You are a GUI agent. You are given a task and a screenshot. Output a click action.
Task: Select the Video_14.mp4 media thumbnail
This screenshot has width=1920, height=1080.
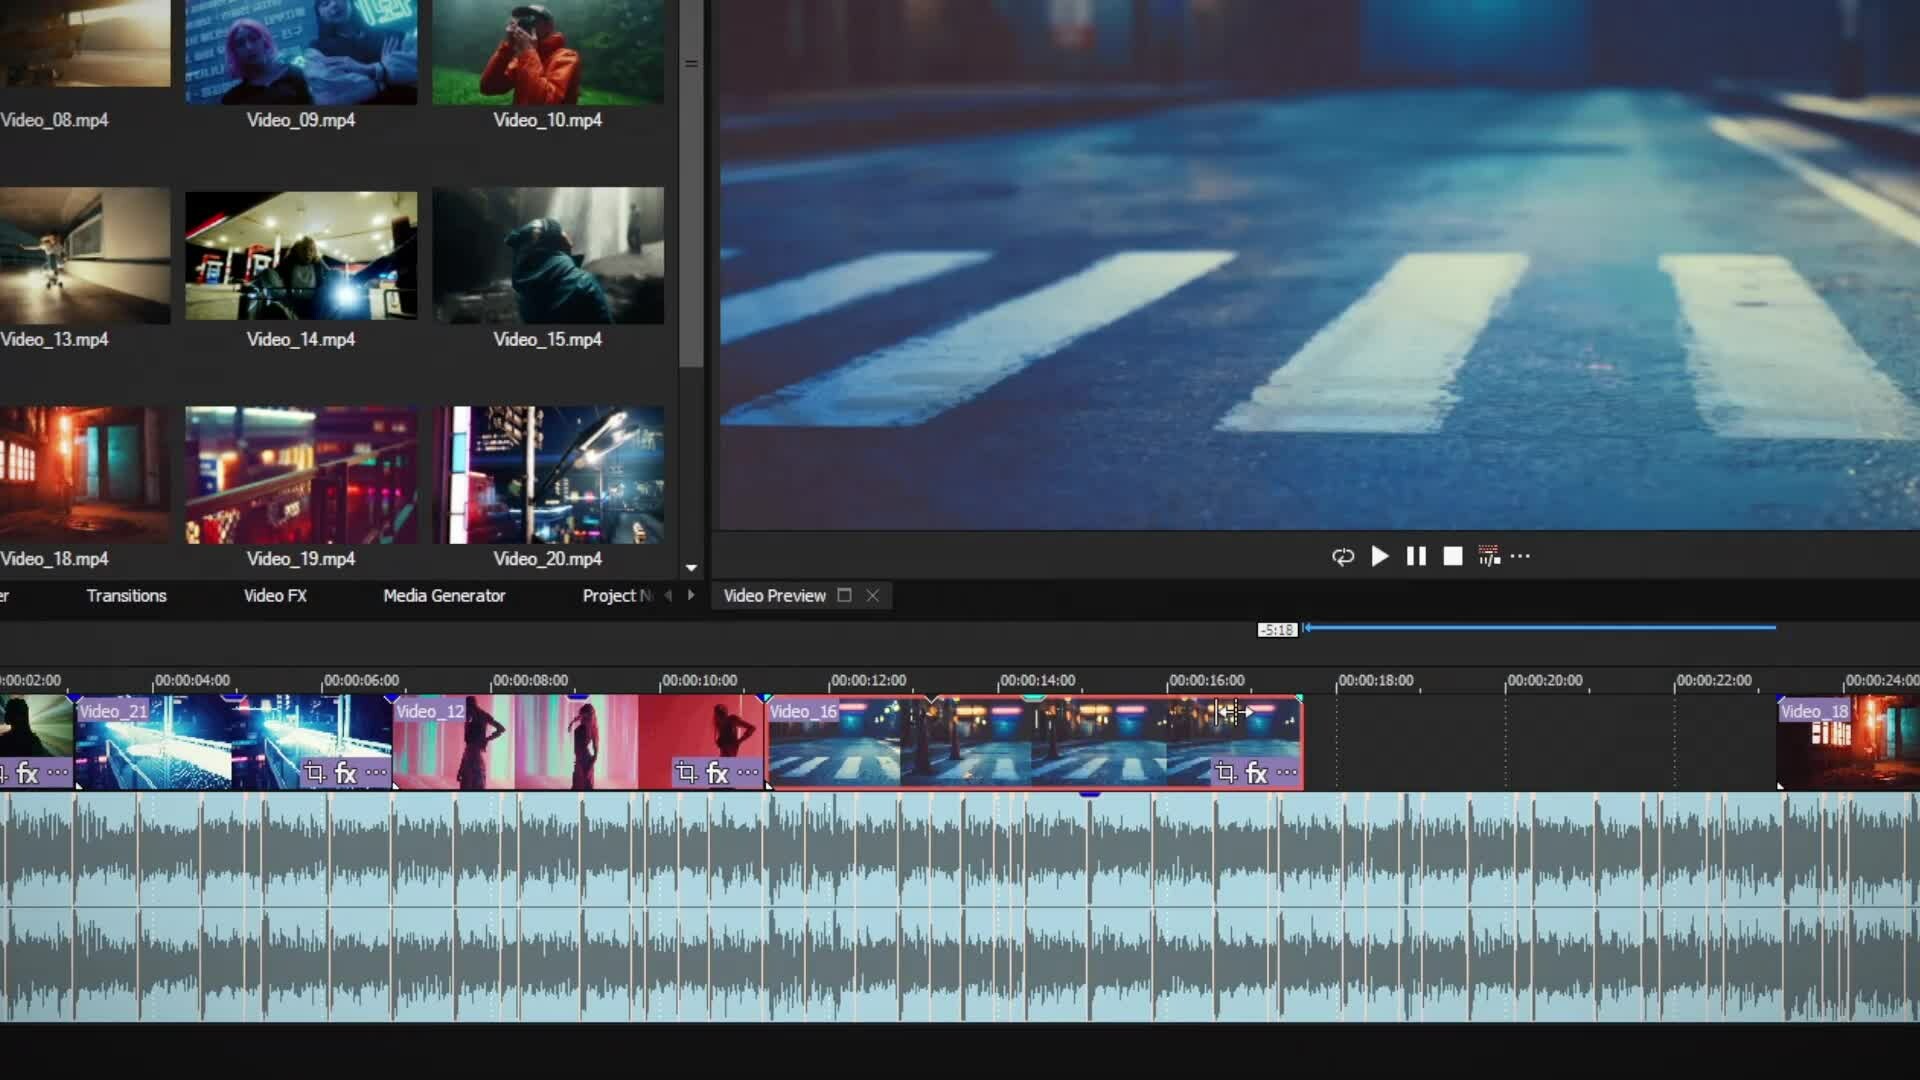[301, 256]
